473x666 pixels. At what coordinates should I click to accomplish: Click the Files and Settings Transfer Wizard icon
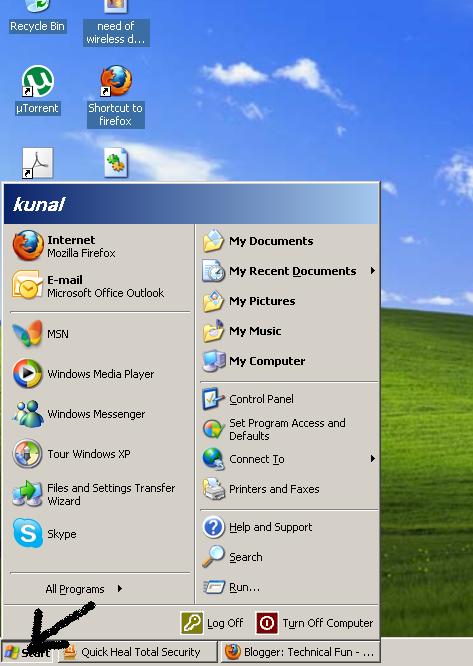(x=28, y=494)
